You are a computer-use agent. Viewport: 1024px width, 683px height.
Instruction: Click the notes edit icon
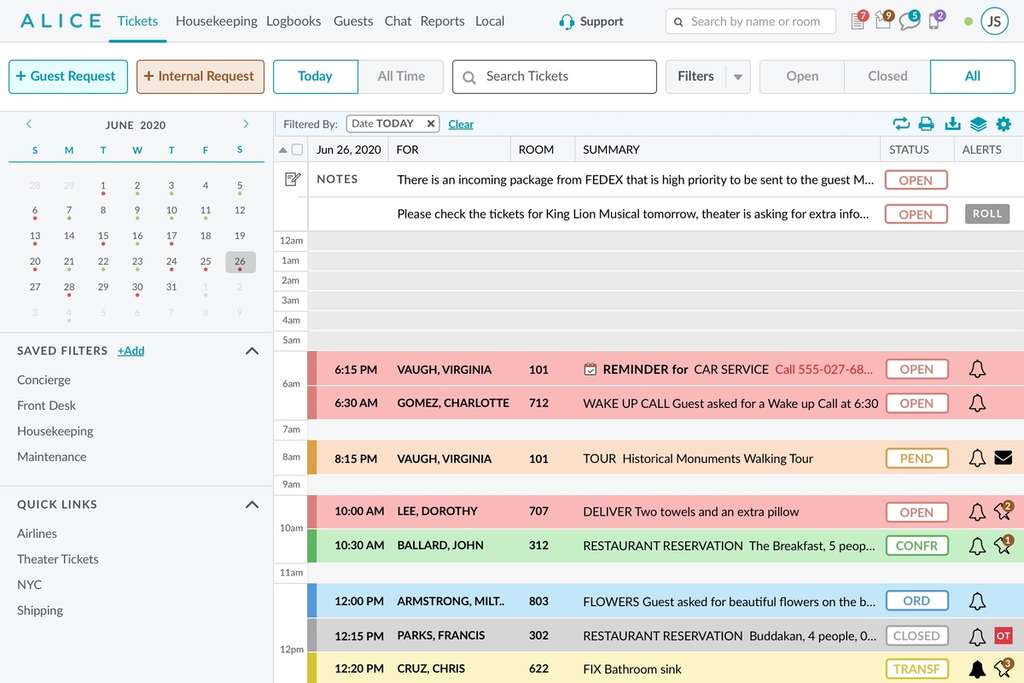point(292,179)
